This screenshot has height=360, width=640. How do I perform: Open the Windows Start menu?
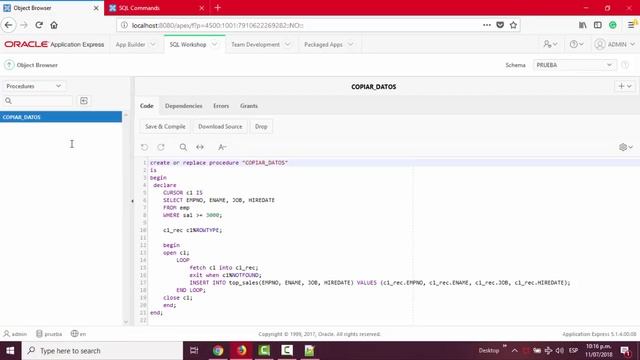pos(10,351)
